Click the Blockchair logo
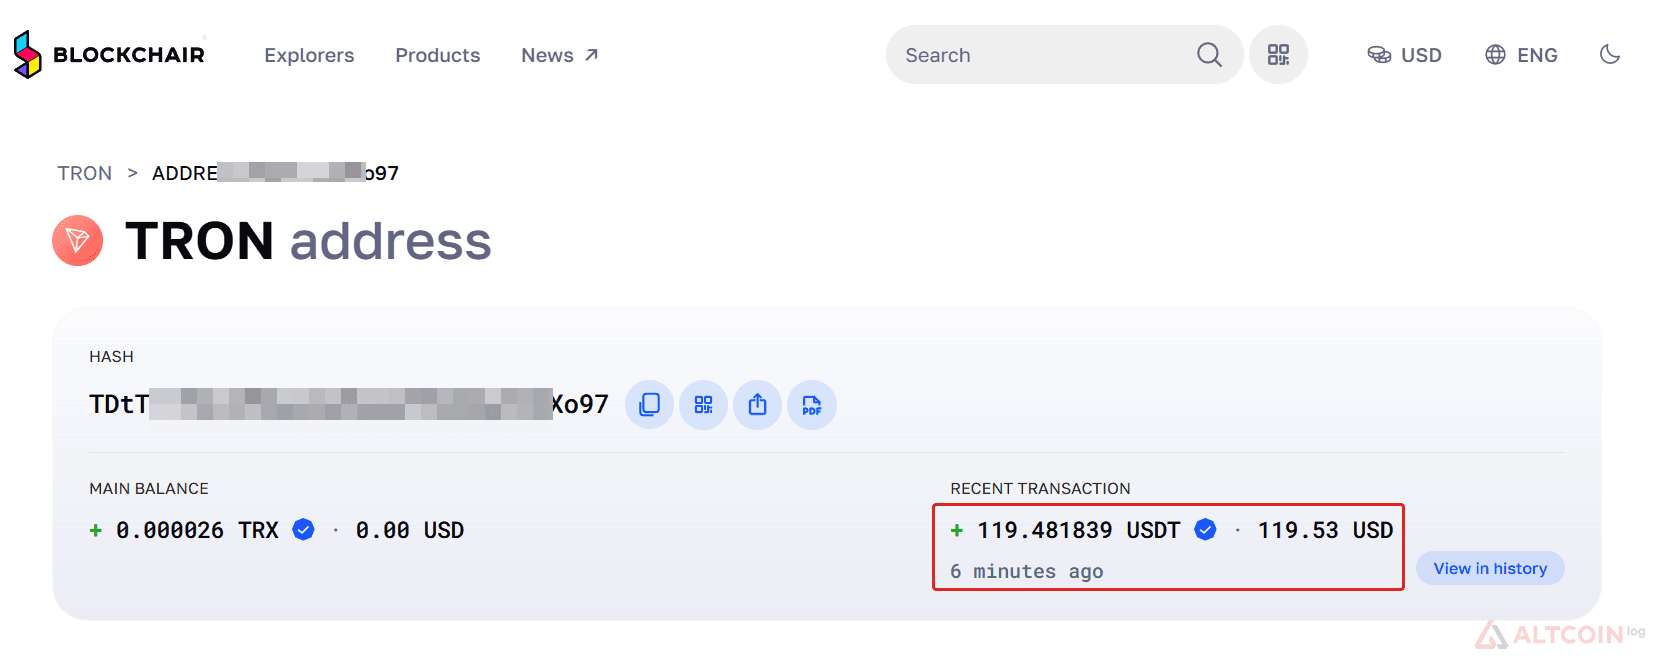 click(109, 54)
